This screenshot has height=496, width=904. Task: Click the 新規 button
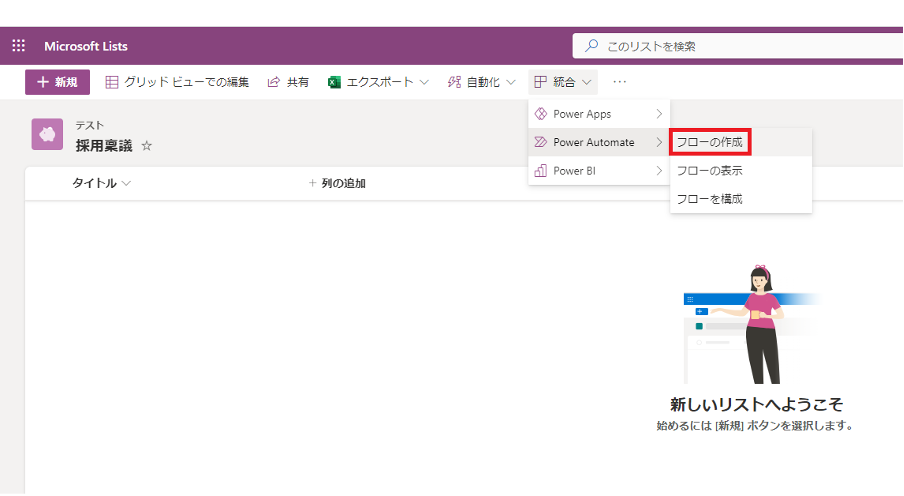pyautogui.click(x=57, y=82)
